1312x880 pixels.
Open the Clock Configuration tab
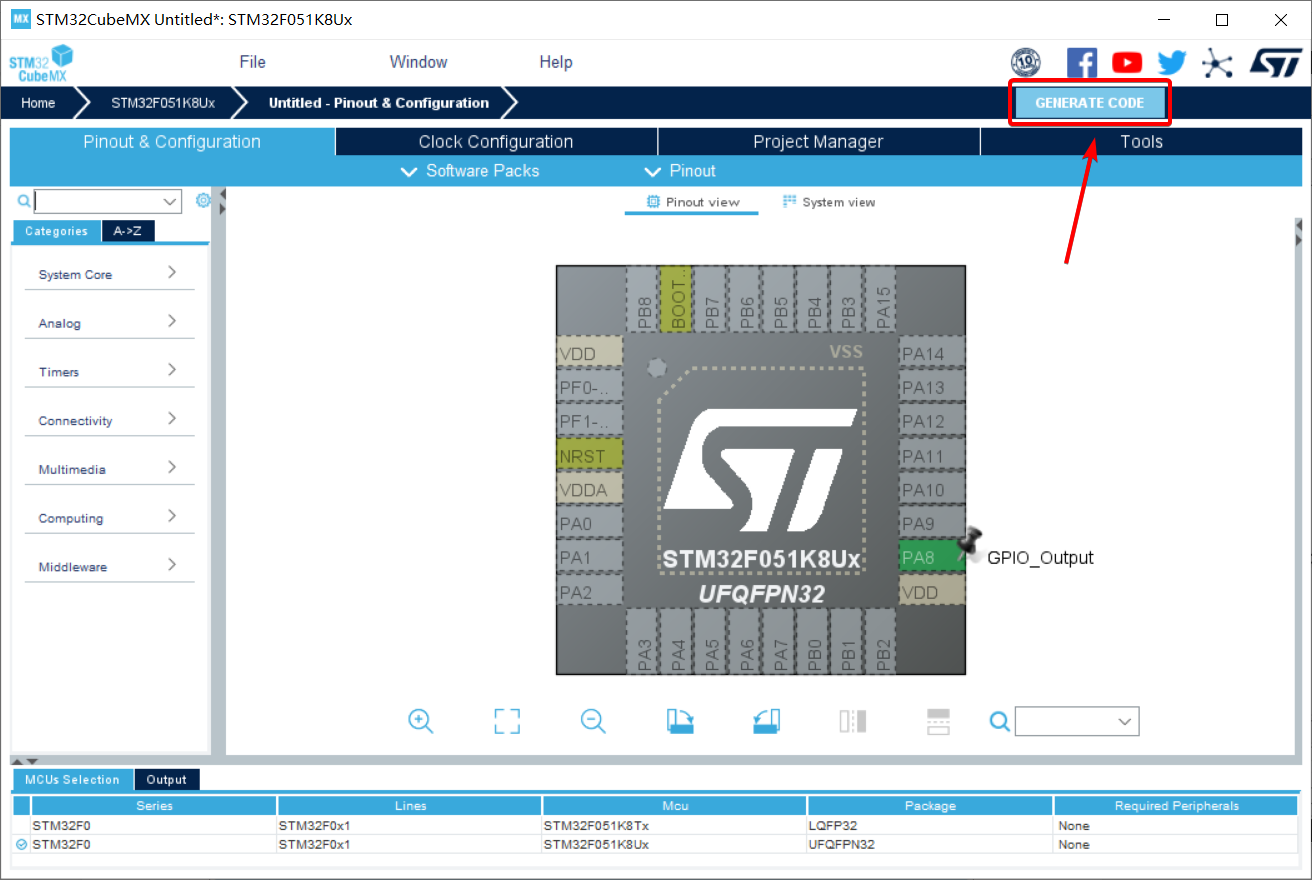click(x=496, y=142)
